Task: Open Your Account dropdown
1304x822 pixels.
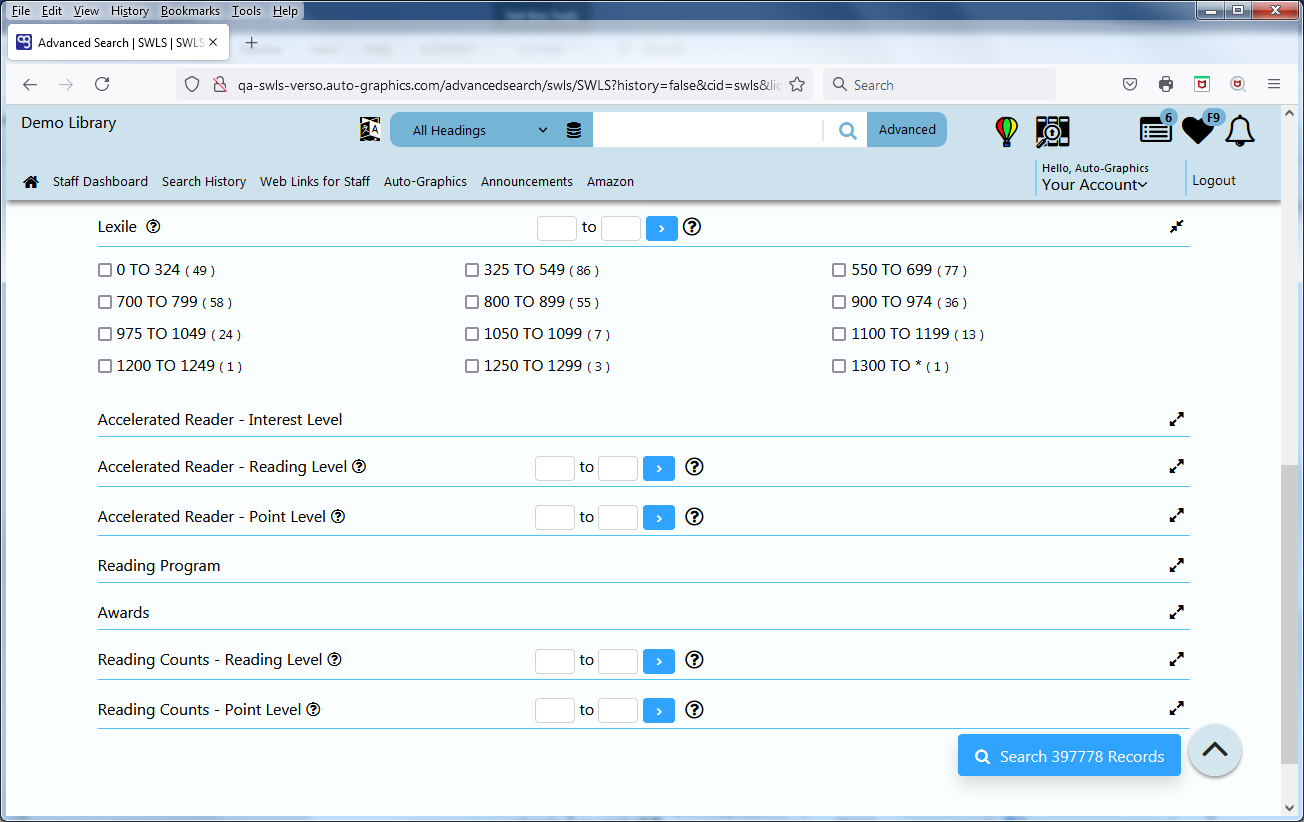Action: click(x=1094, y=185)
